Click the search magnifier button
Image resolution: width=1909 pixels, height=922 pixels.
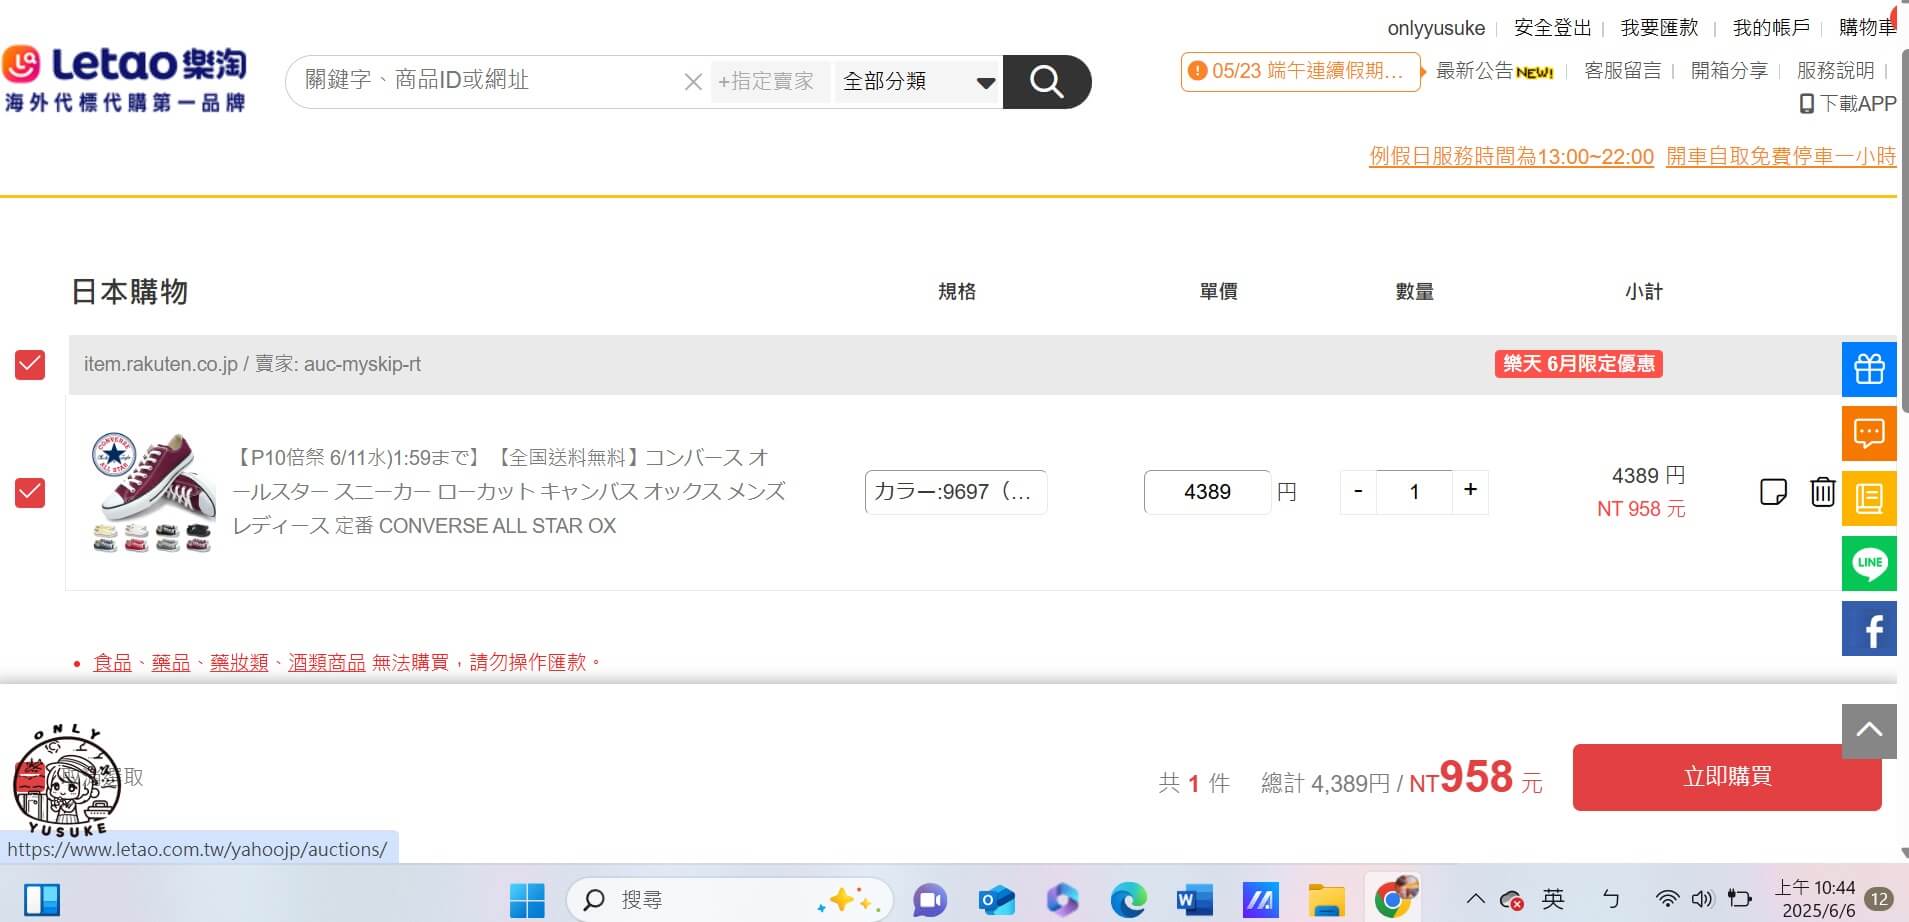point(1046,81)
